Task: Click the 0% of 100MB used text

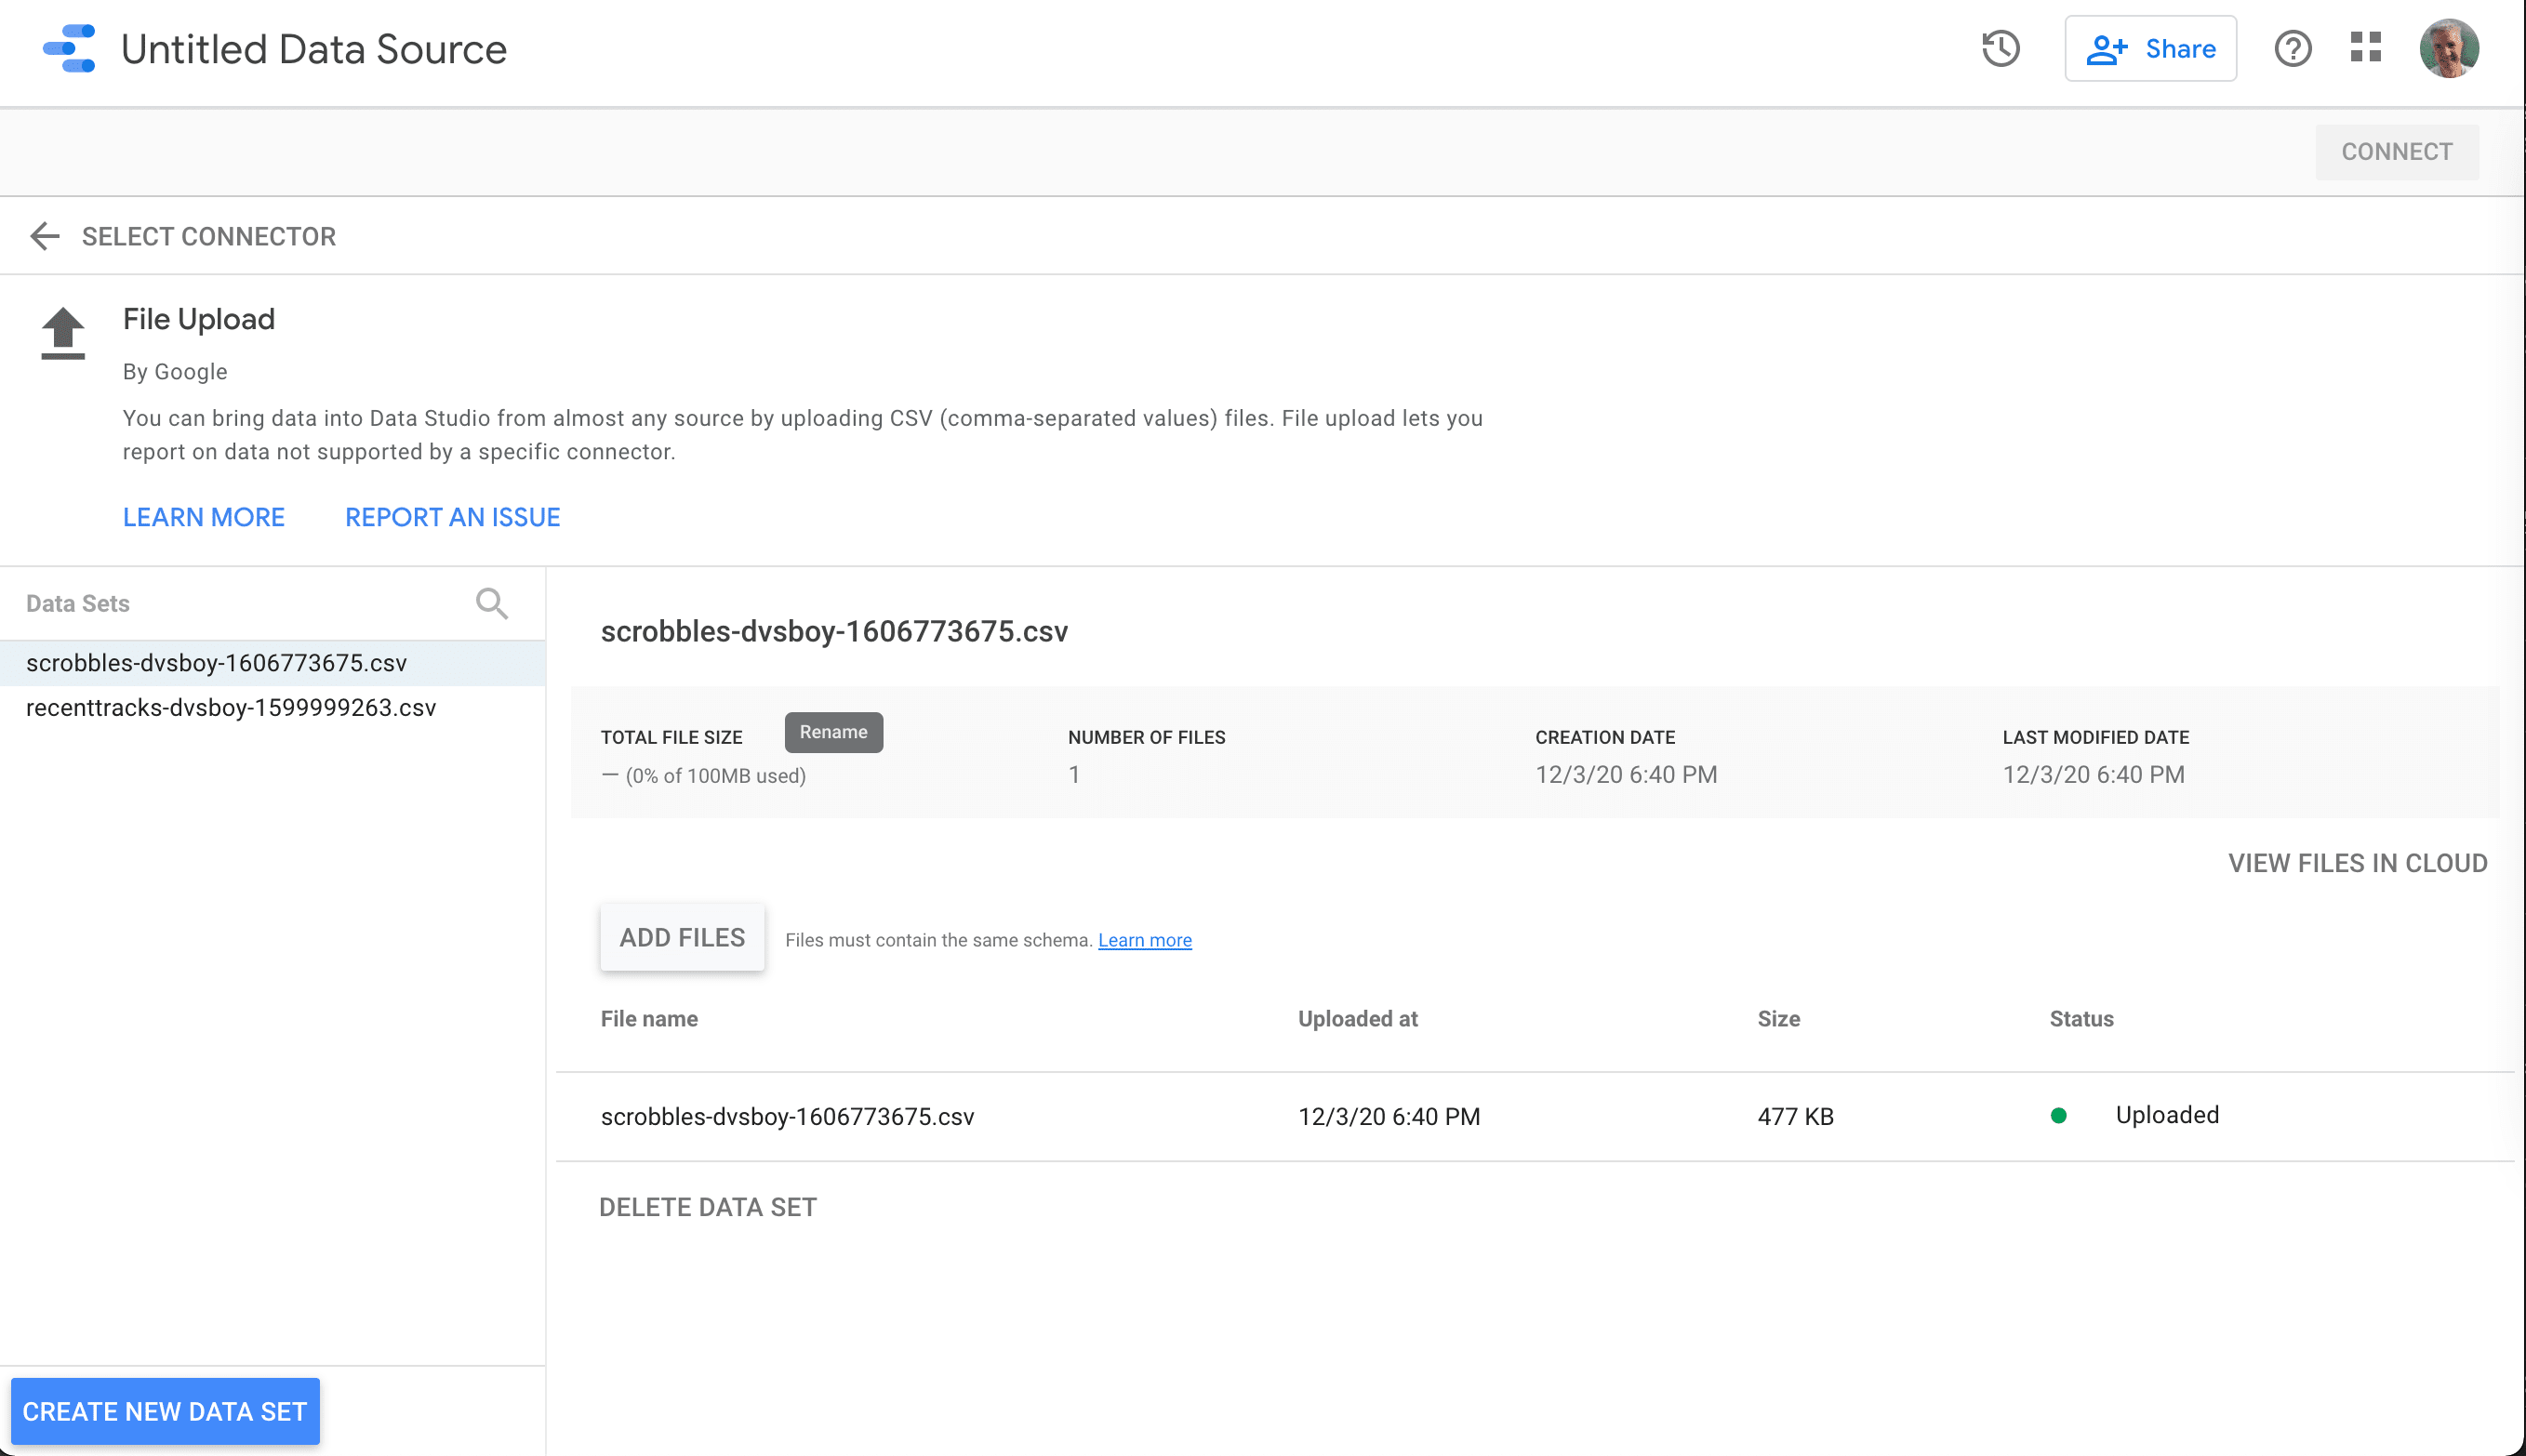Action: [x=715, y=776]
